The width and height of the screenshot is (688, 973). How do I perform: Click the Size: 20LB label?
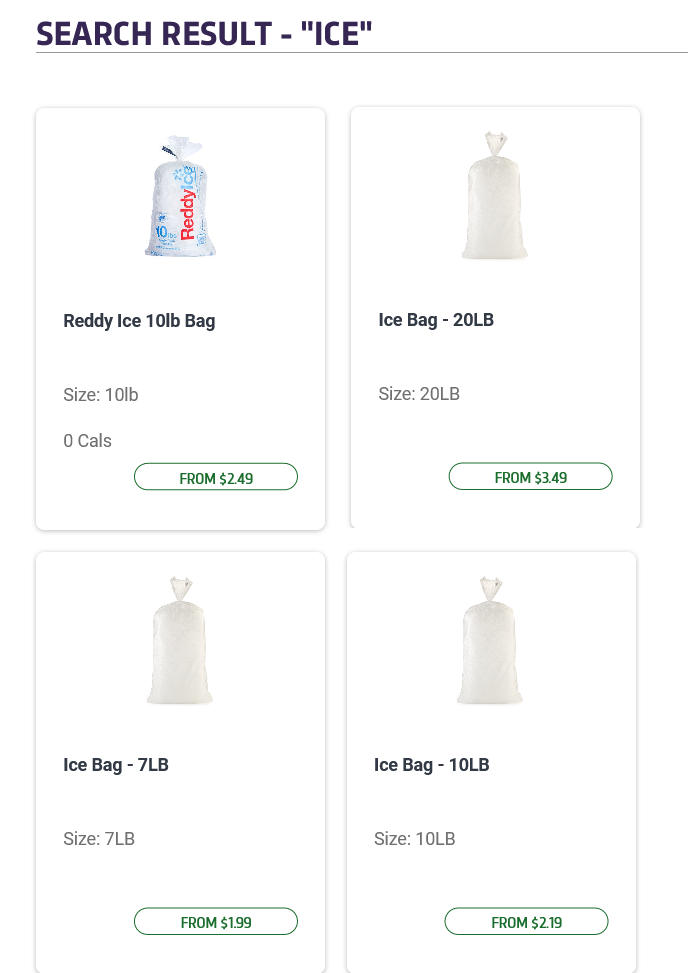click(x=419, y=394)
